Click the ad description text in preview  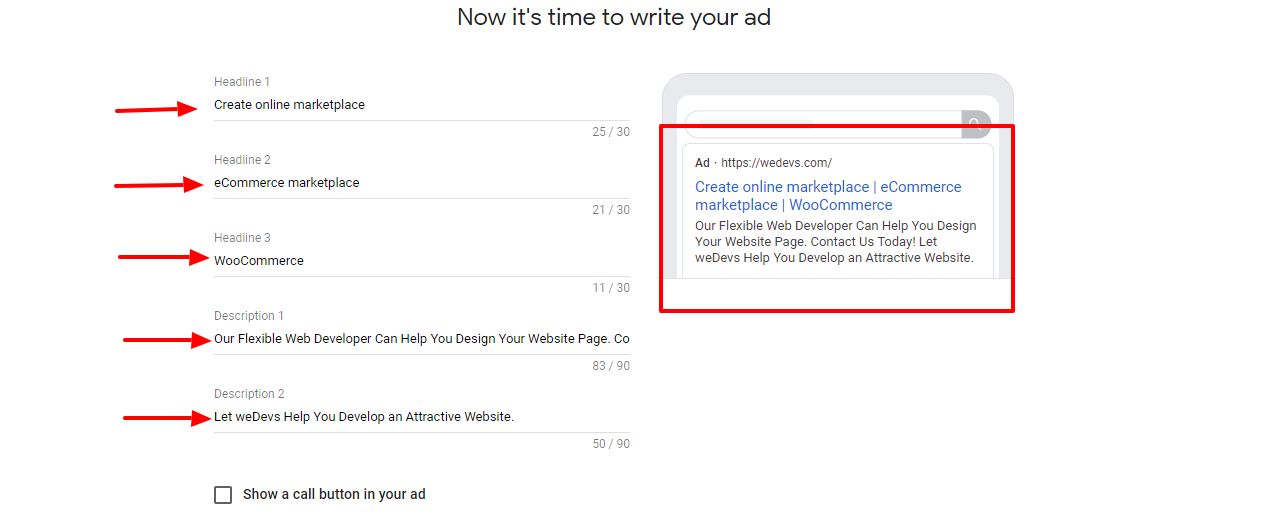tap(835, 242)
